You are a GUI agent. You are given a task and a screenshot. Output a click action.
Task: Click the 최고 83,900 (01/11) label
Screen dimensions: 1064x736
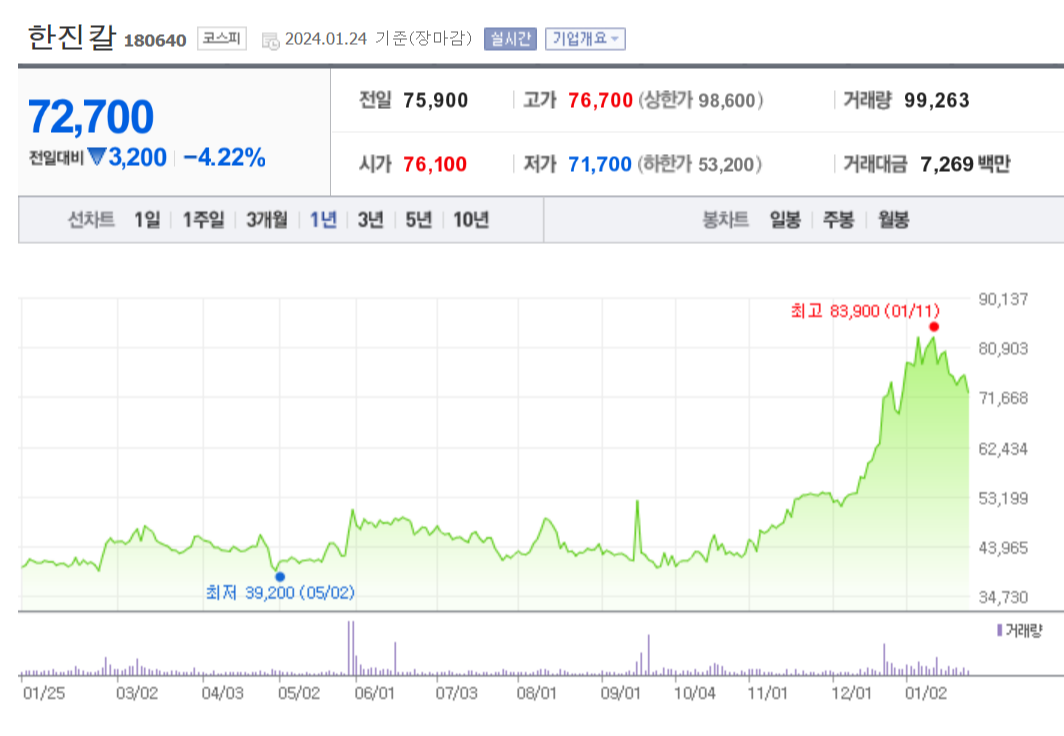click(864, 311)
